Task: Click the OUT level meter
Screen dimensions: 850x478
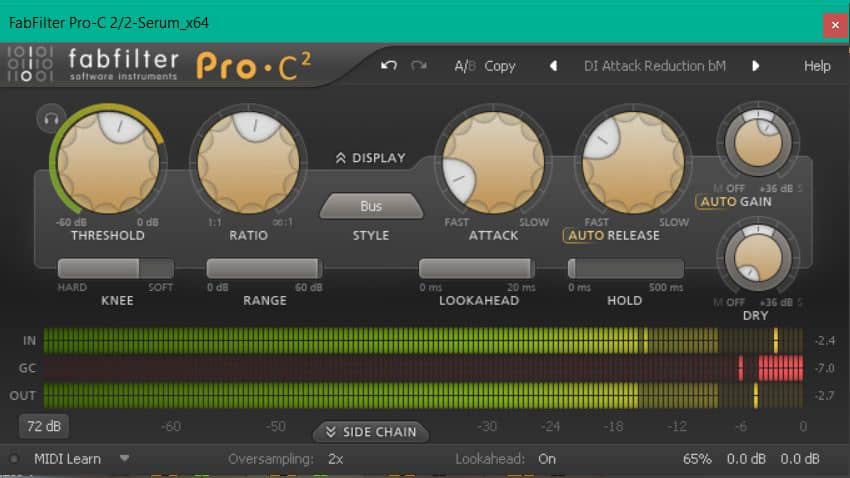Action: pos(423,396)
